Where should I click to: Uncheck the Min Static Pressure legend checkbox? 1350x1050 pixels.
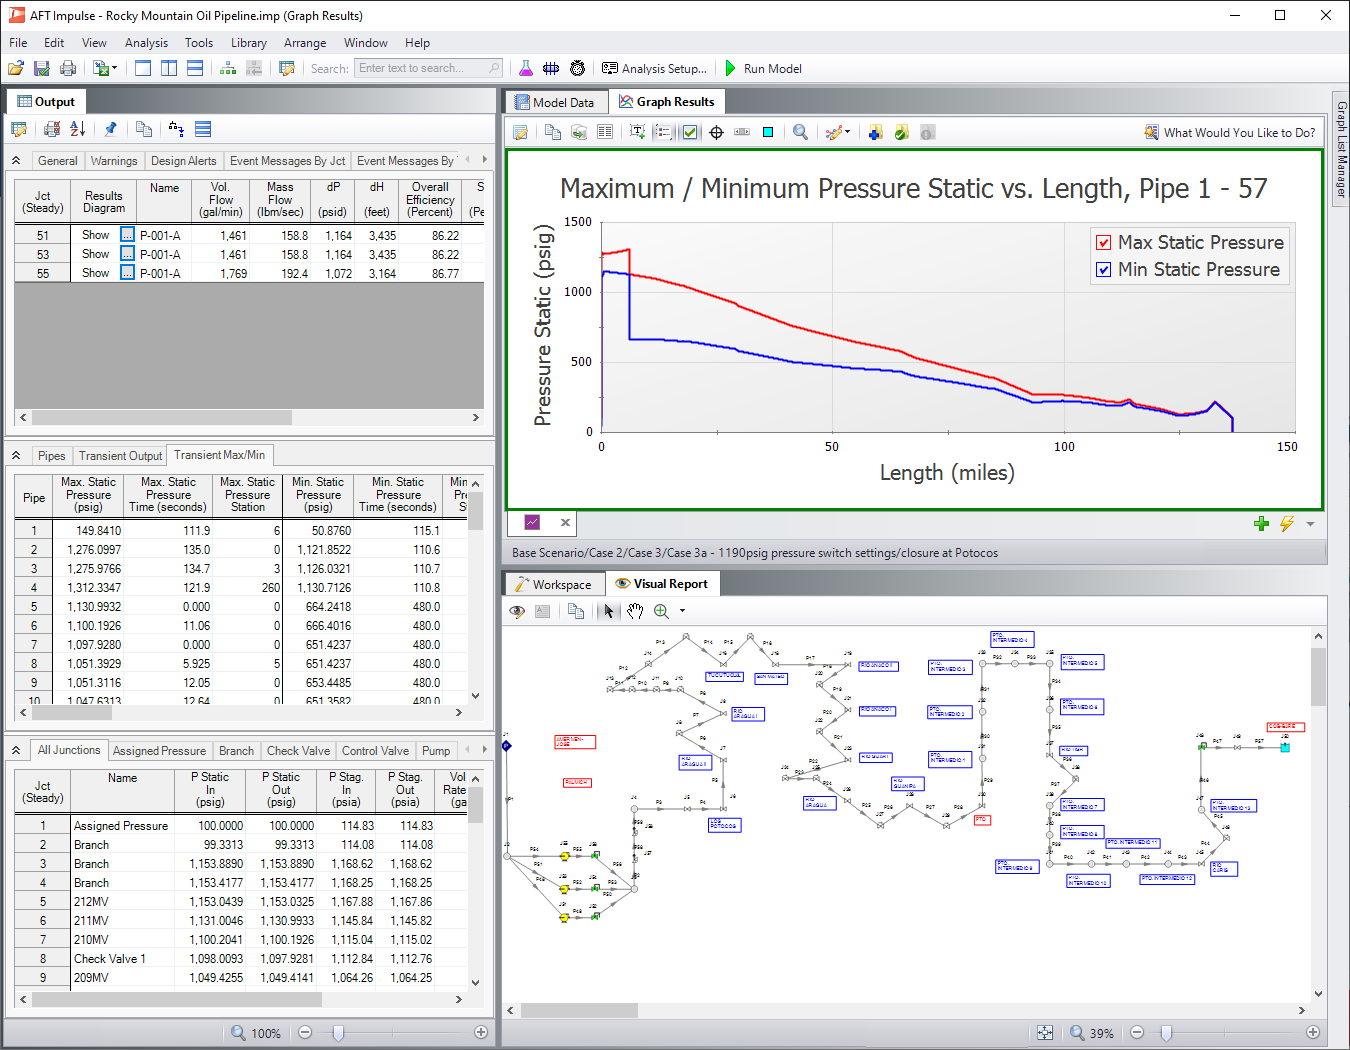pos(1103,269)
